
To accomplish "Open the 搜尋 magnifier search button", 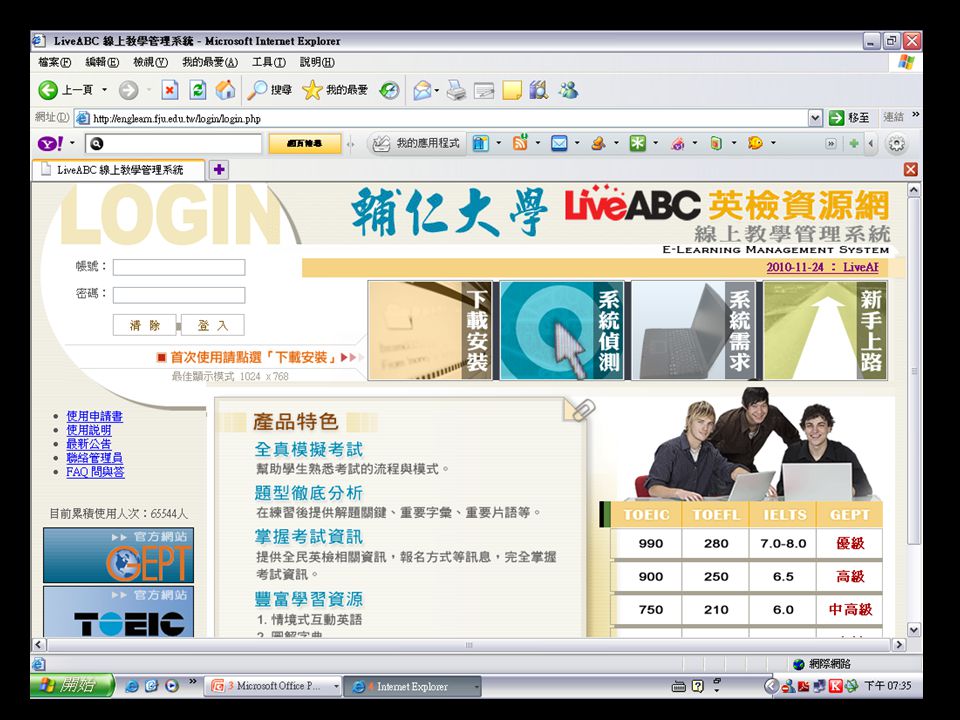I will click(269, 91).
